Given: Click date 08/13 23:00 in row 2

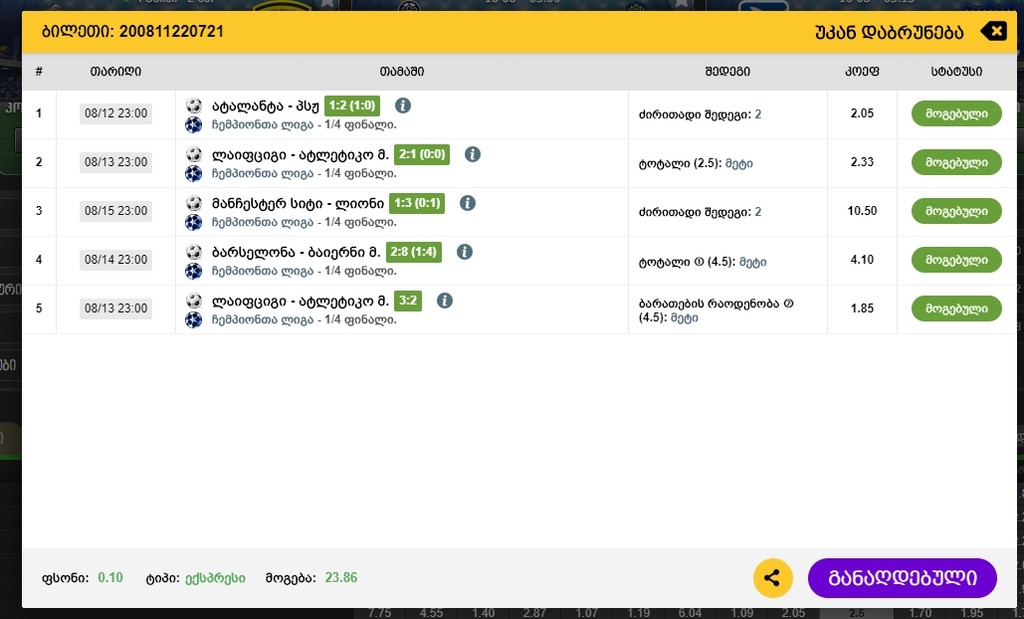Looking at the screenshot, I should click(x=116, y=162).
